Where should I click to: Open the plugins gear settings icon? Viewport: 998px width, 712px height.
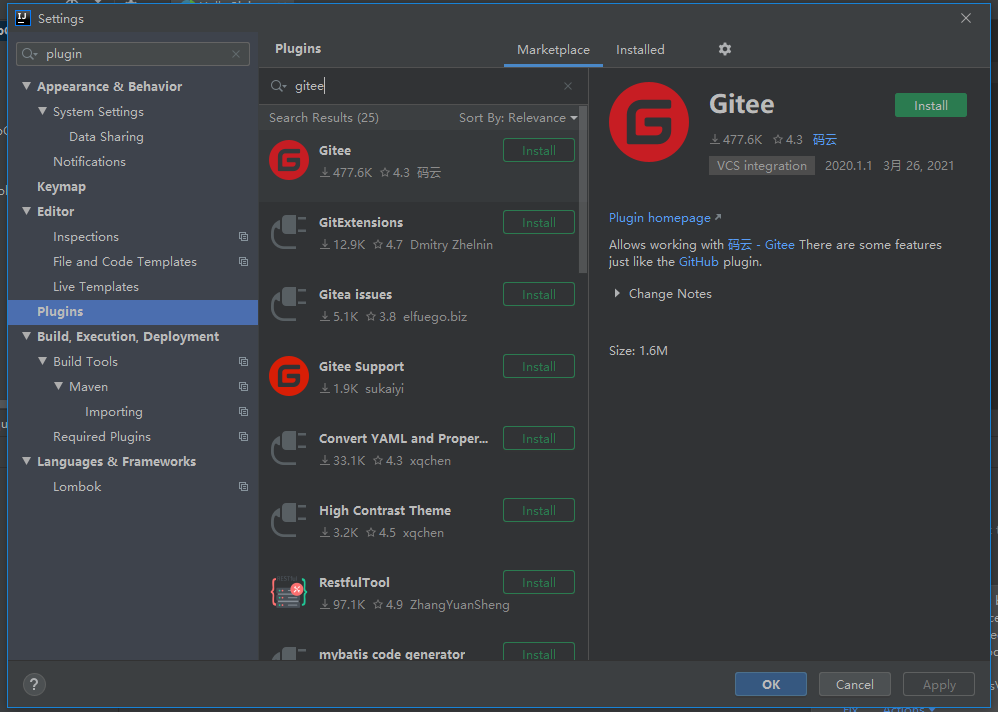724,49
